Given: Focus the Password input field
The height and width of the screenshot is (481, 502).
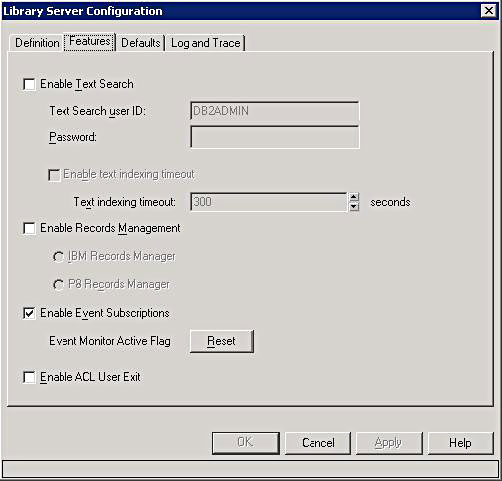Looking at the screenshot, I should 275,137.
